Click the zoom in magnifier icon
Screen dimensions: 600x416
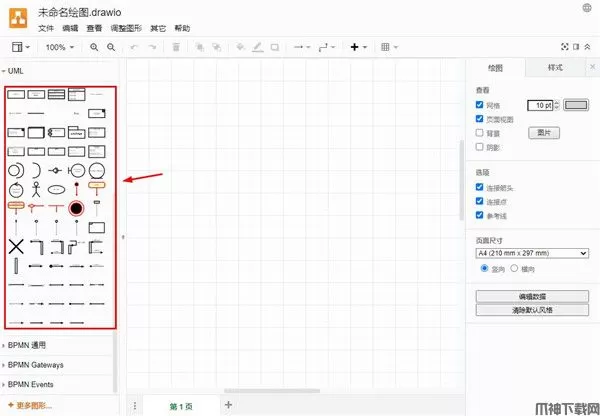tap(94, 47)
